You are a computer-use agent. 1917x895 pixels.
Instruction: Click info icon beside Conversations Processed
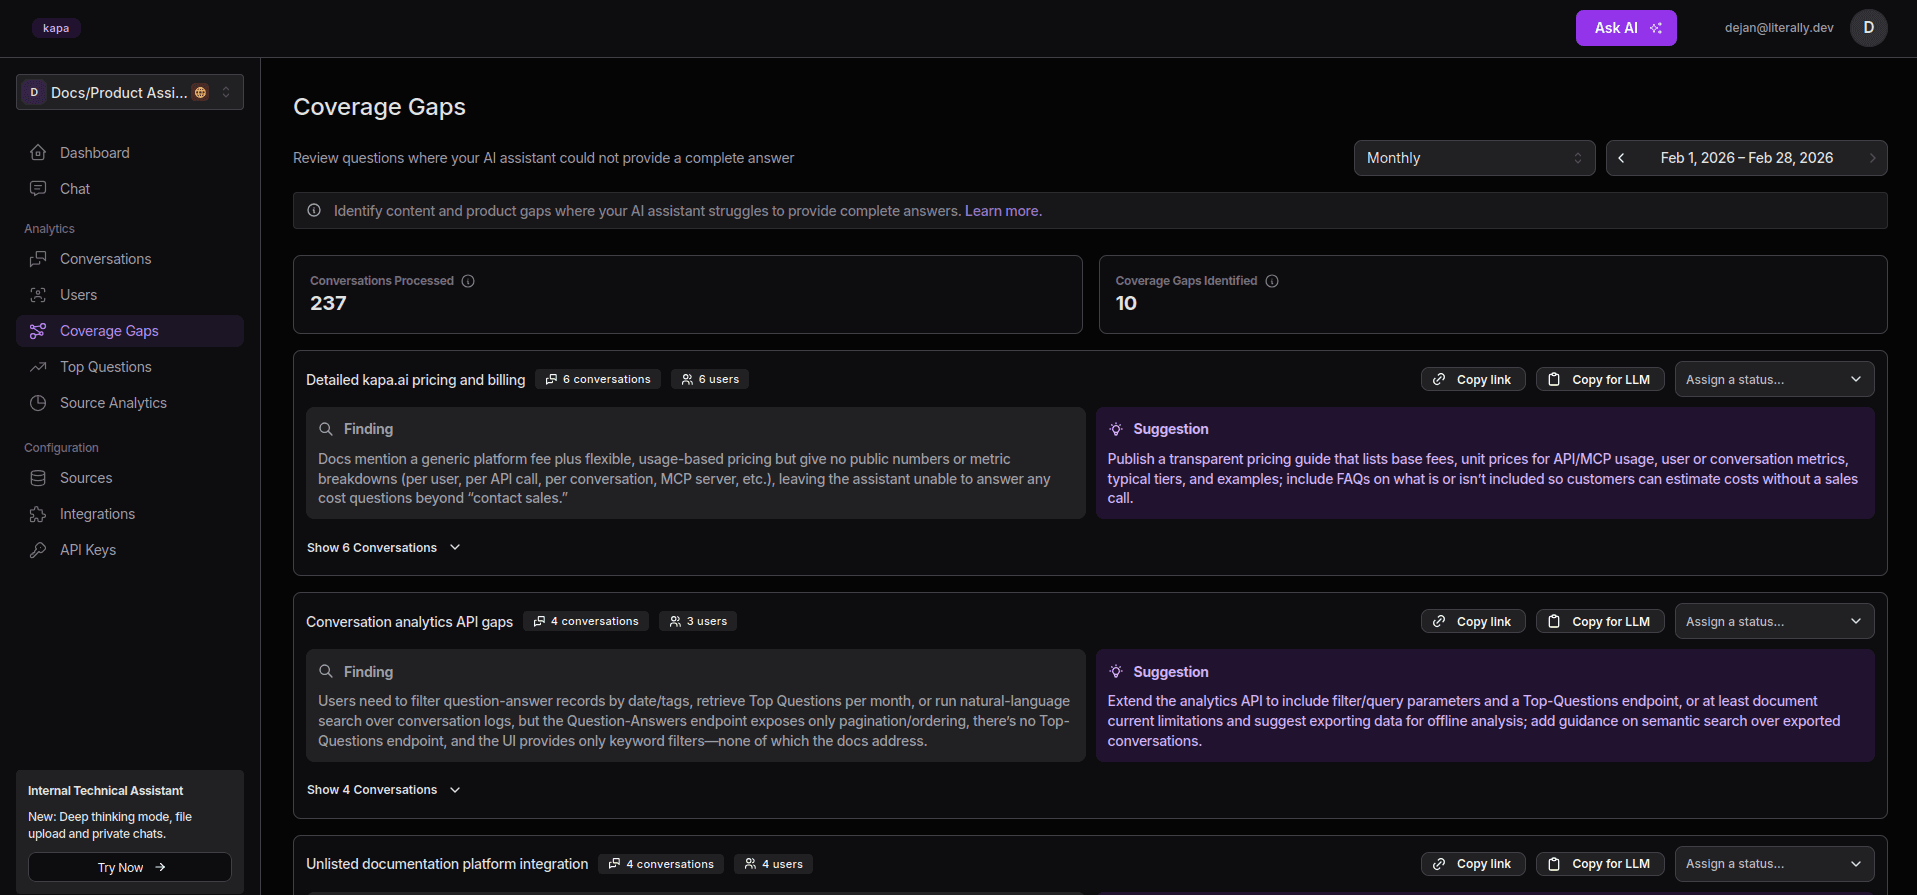pyautogui.click(x=468, y=281)
